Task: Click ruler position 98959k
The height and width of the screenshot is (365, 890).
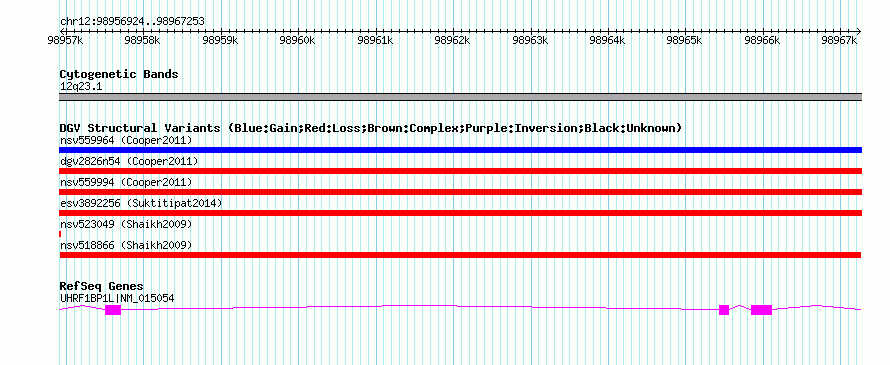Action: click(221, 40)
